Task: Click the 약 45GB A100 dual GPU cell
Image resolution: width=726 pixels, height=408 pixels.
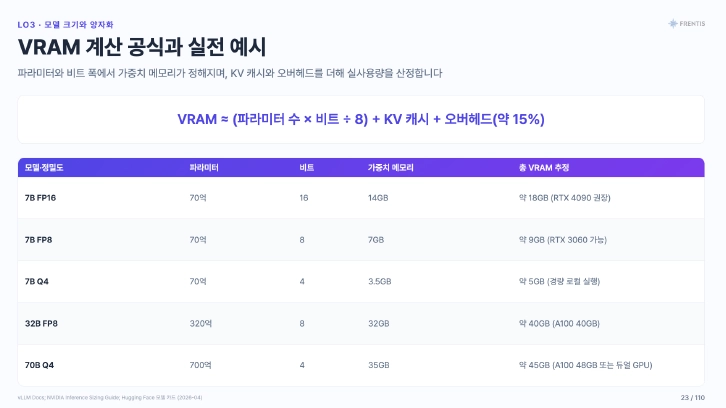Action: pyautogui.click(x=585, y=365)
